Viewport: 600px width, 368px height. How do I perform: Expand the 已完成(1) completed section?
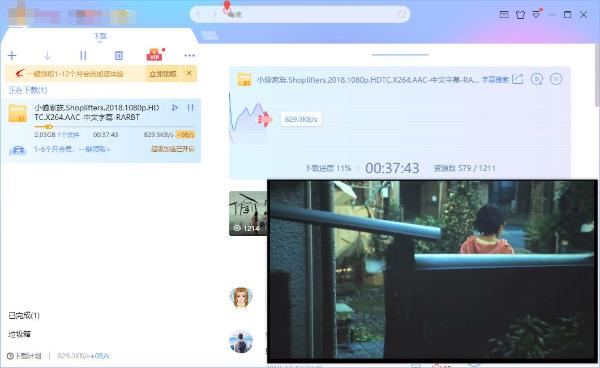pos(24,316)
